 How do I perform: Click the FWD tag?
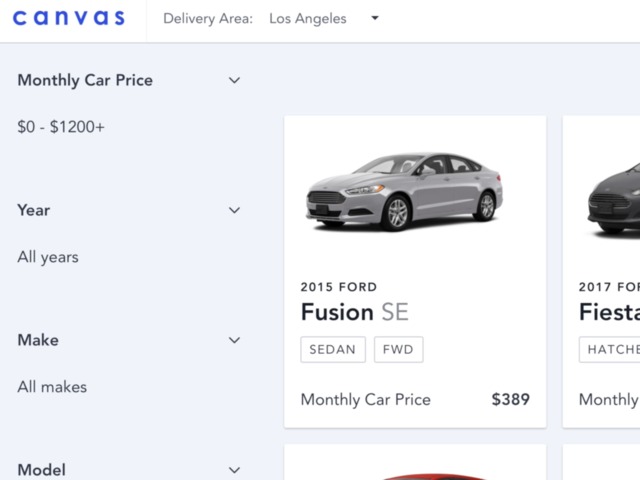[x=399, y=349]
